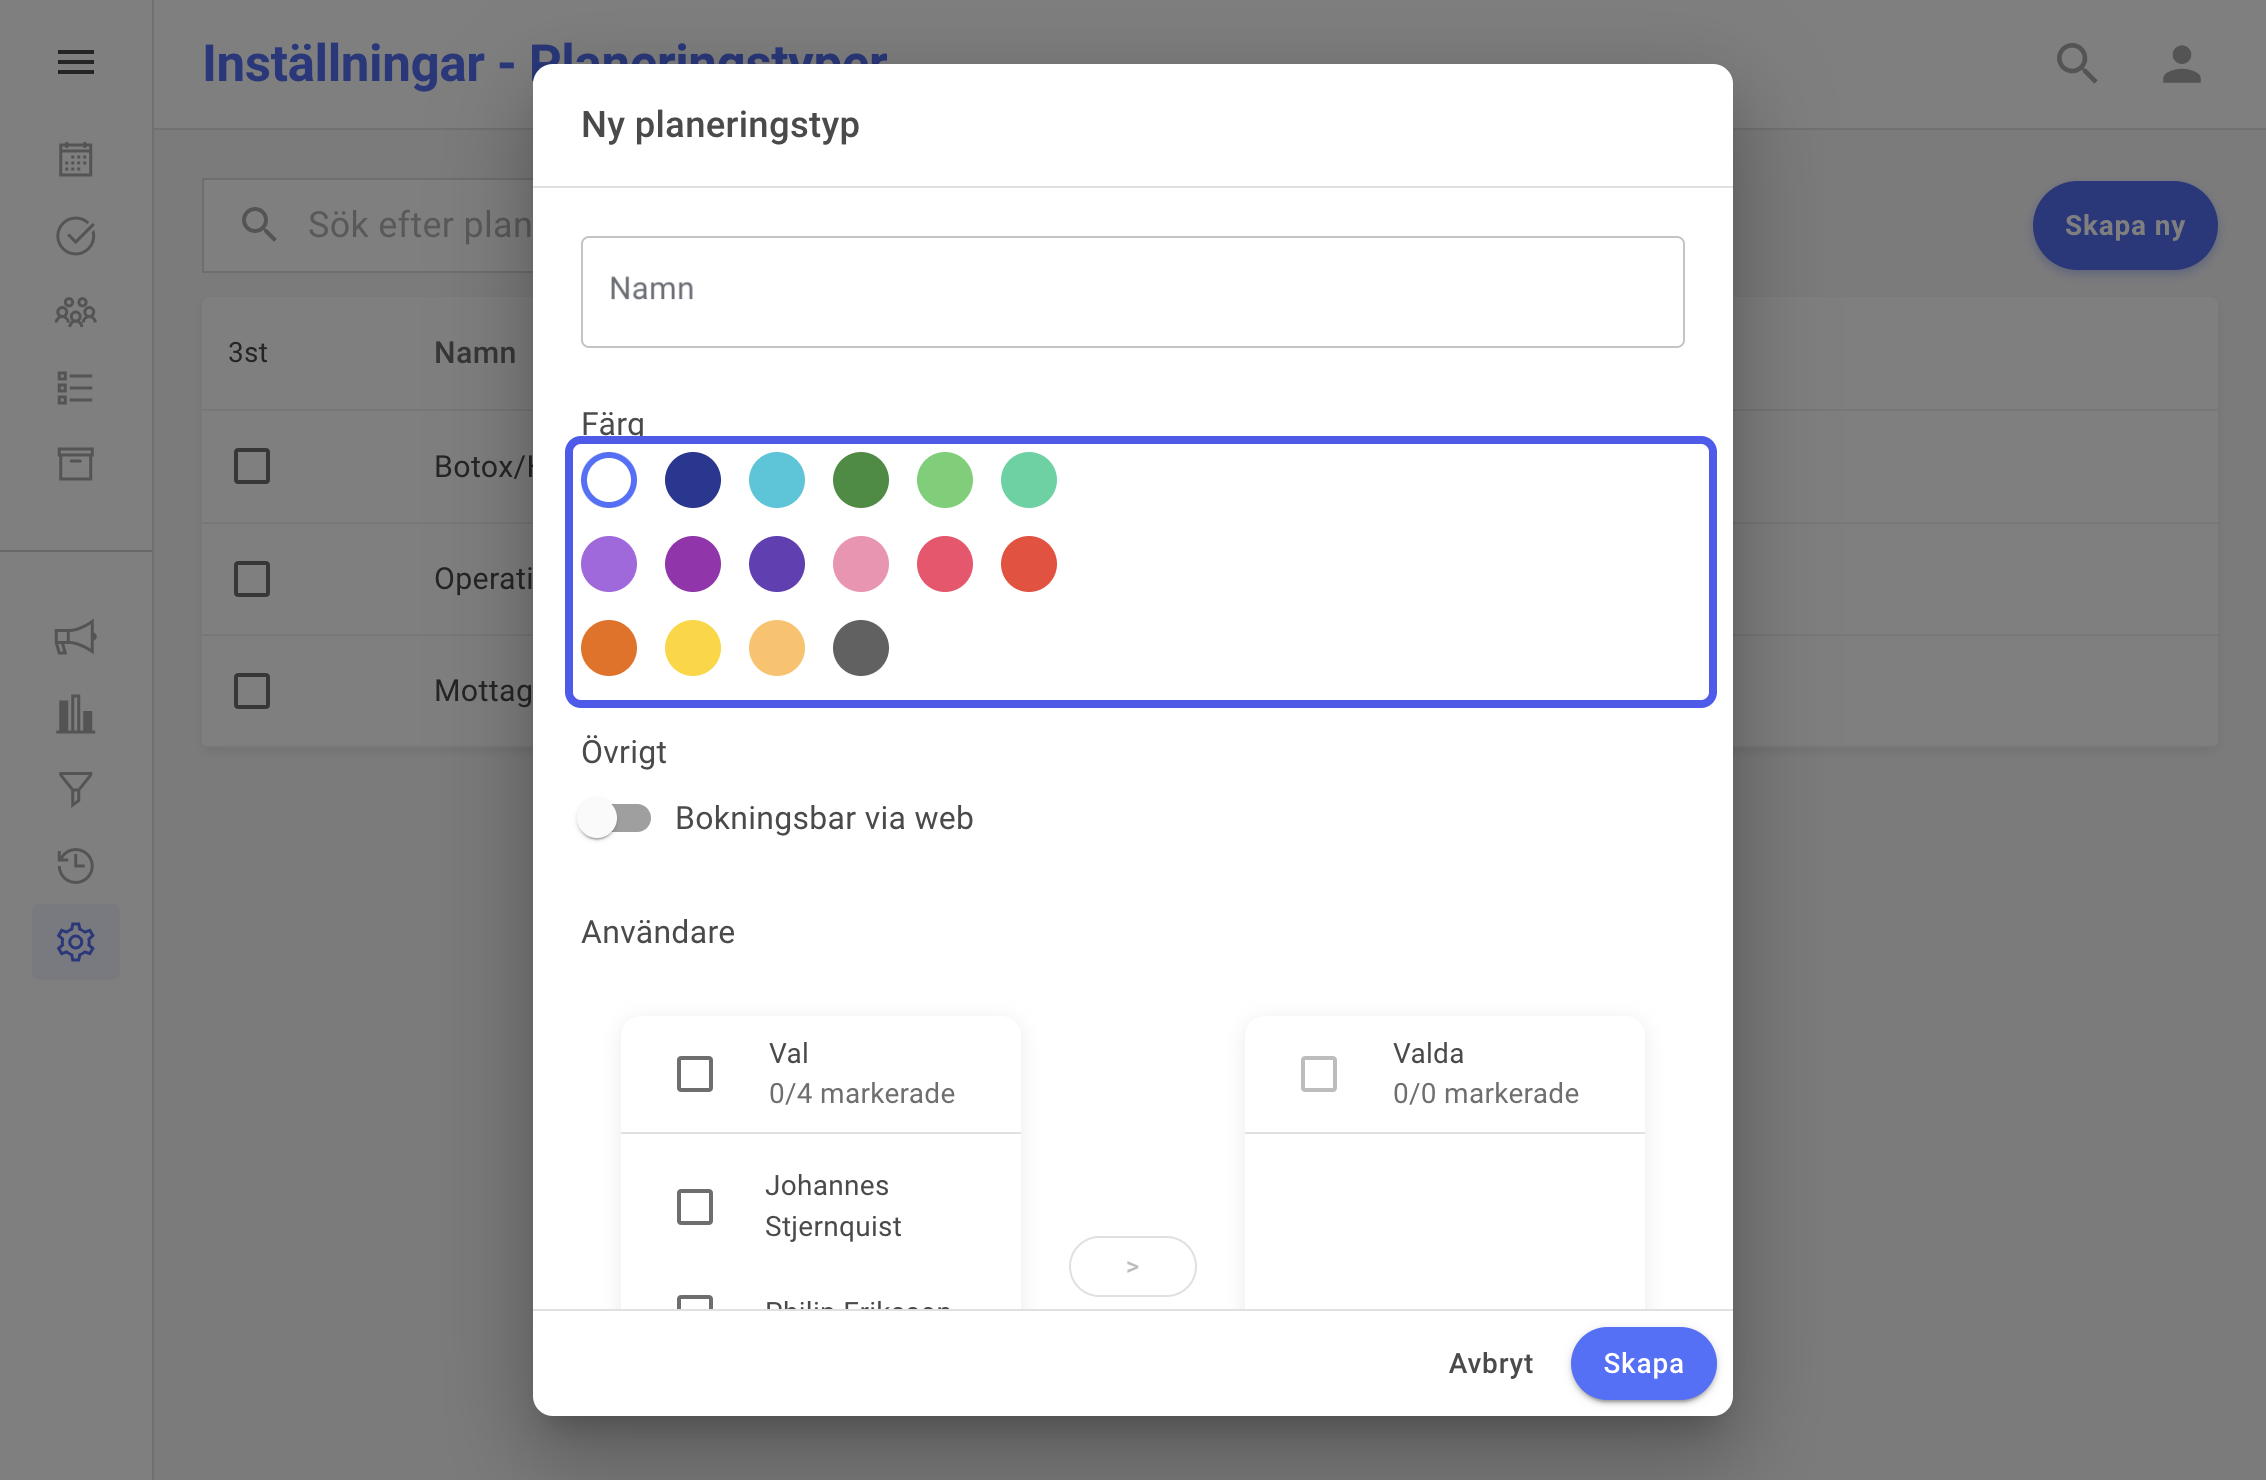Check the Johannes Stjernquist checkbox
This screenshot has height=1480, width=2266.
[695, 1206]
